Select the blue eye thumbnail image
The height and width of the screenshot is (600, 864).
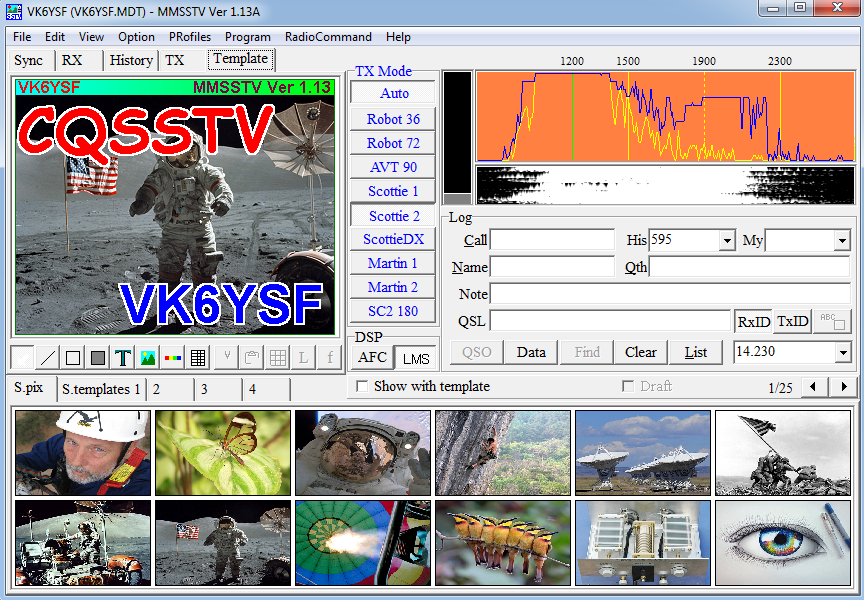click(783, 543)
